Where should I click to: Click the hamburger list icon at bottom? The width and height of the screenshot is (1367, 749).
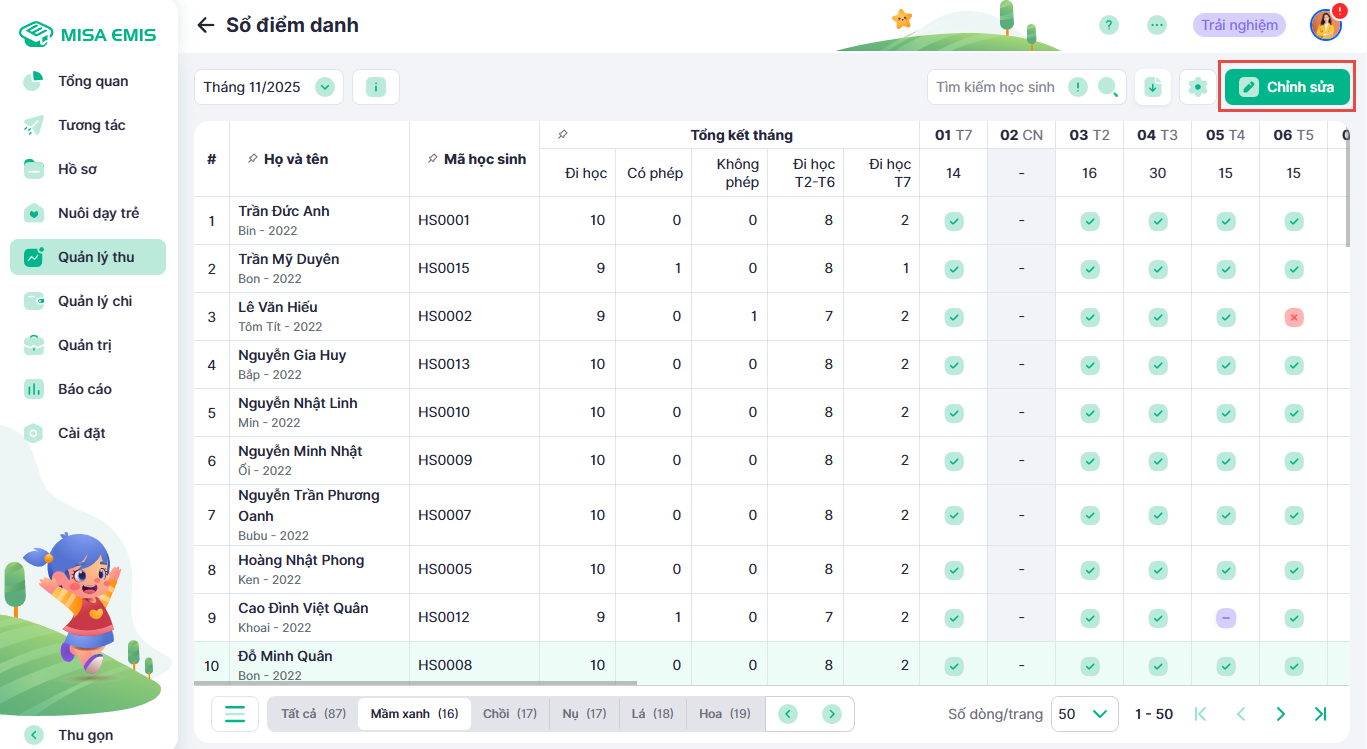tap(235, 714)
